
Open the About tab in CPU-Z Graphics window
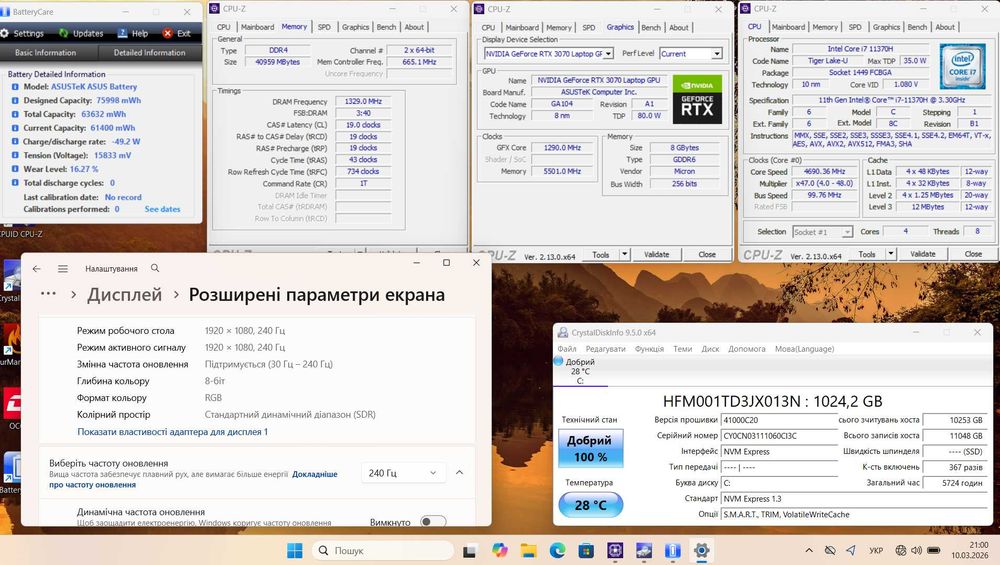point(679,27)
